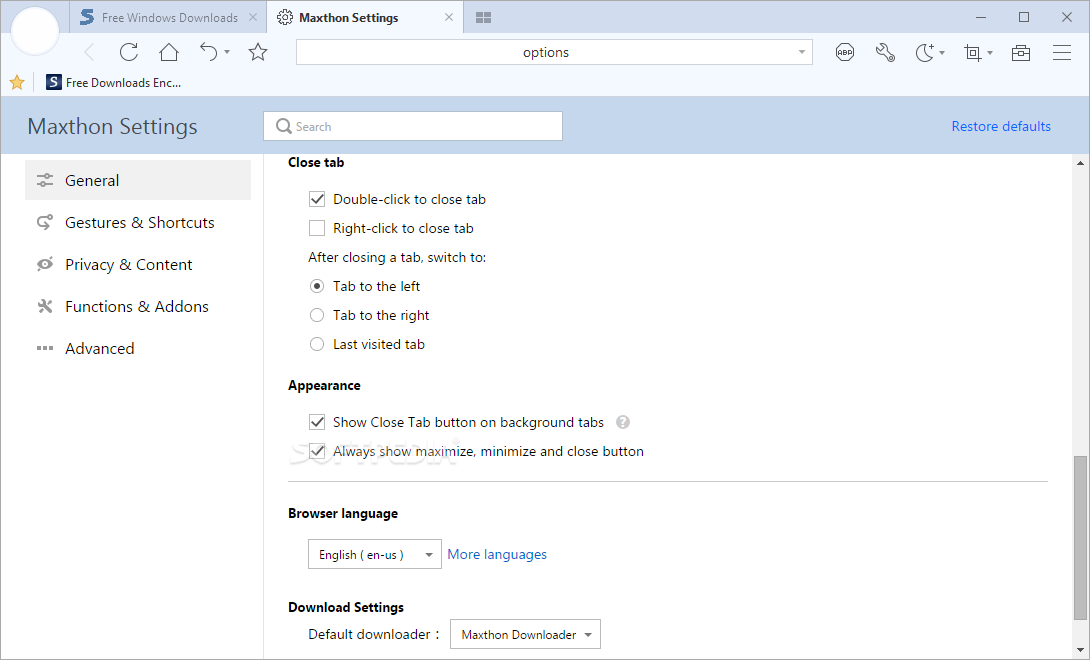
Task: Open Privacy & Content section
Action: coord(138,264)
